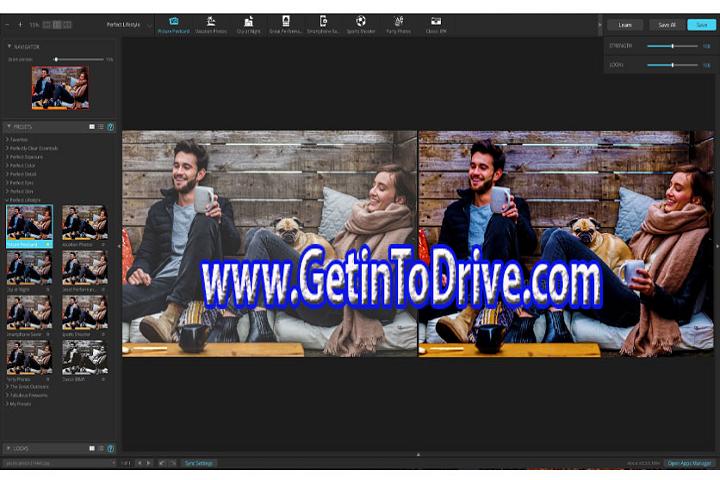Go to next image arrow

coord(148,463)
